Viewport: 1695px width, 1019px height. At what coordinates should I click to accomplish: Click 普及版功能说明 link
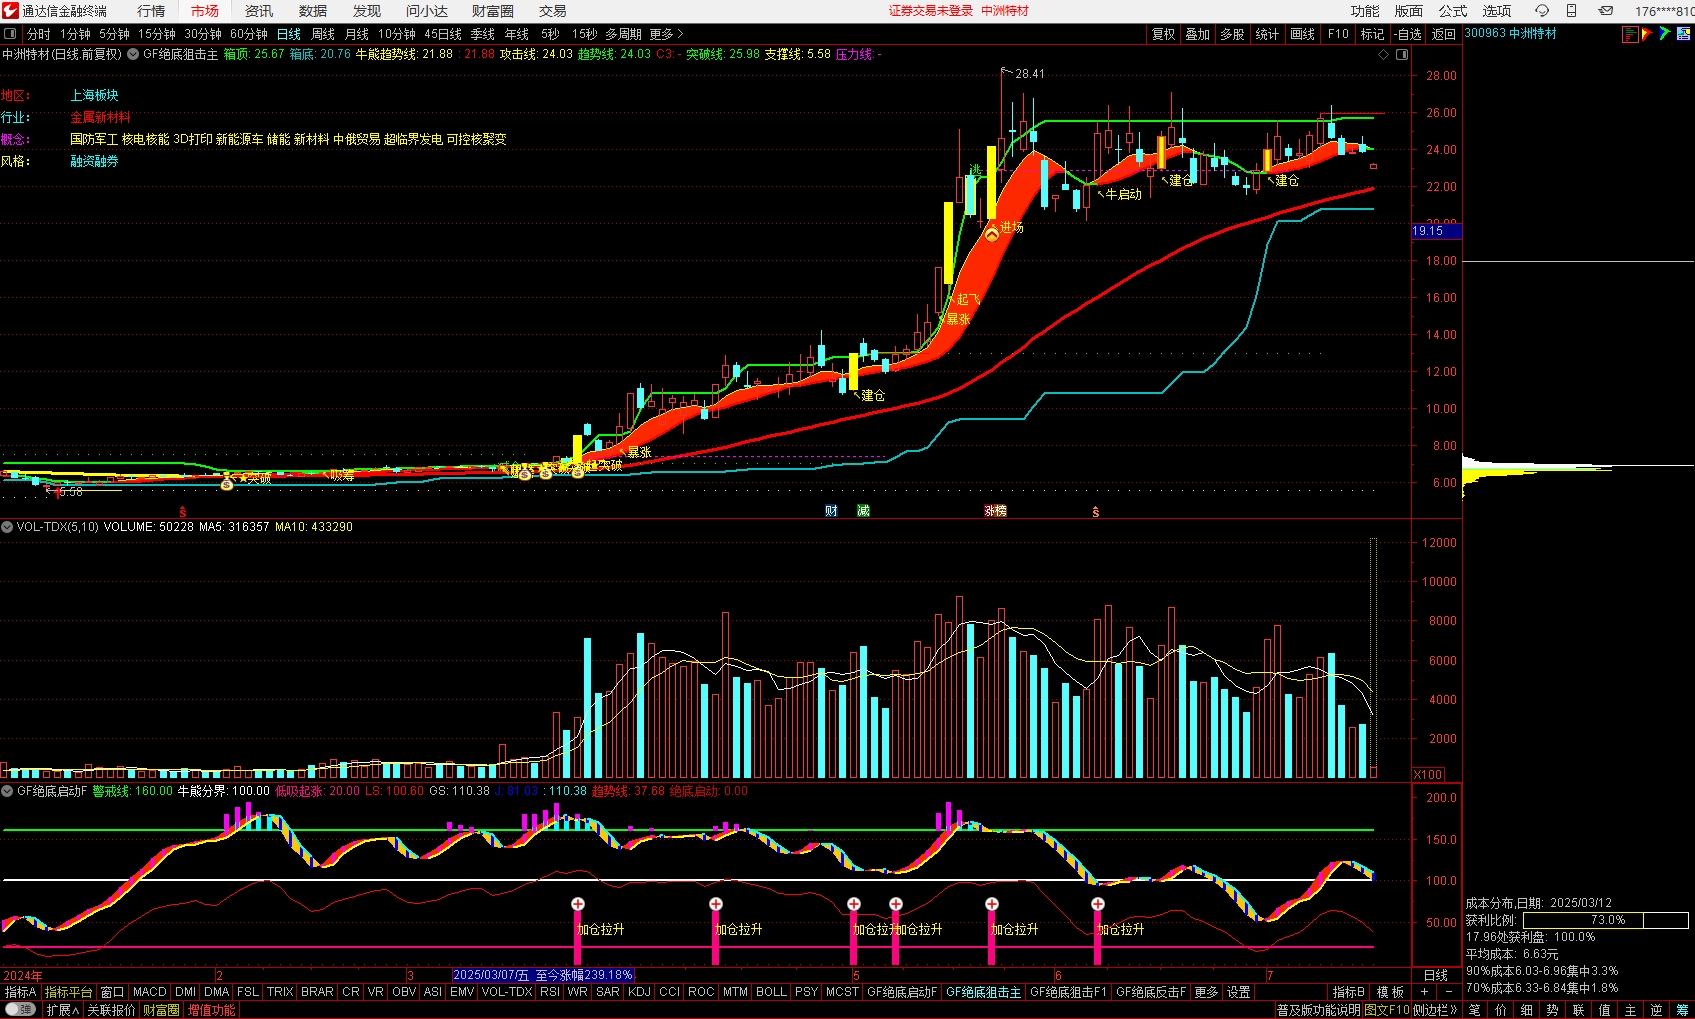pyautogui.click(x=1318, y=1010)
